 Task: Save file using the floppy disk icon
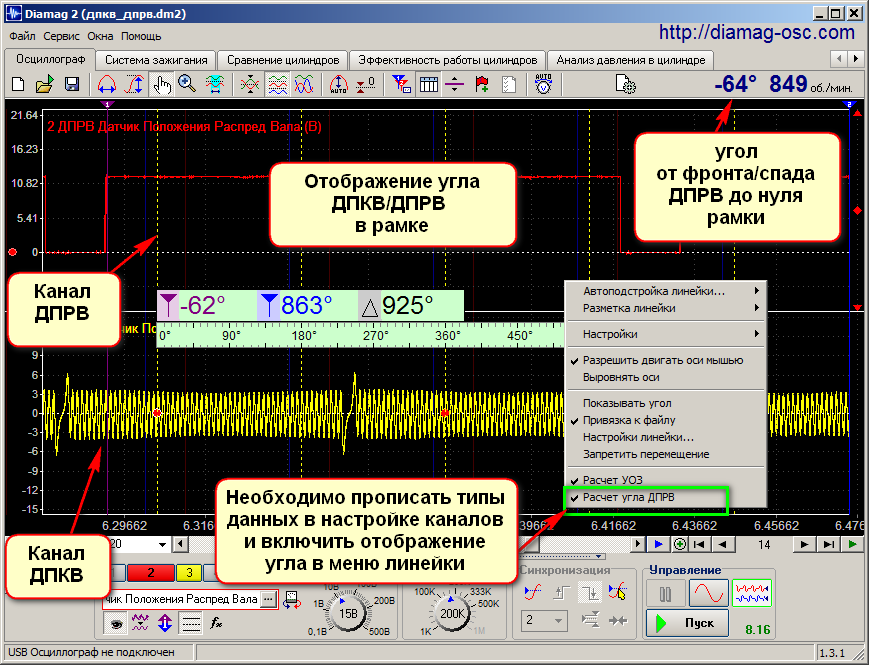[71, 84]
